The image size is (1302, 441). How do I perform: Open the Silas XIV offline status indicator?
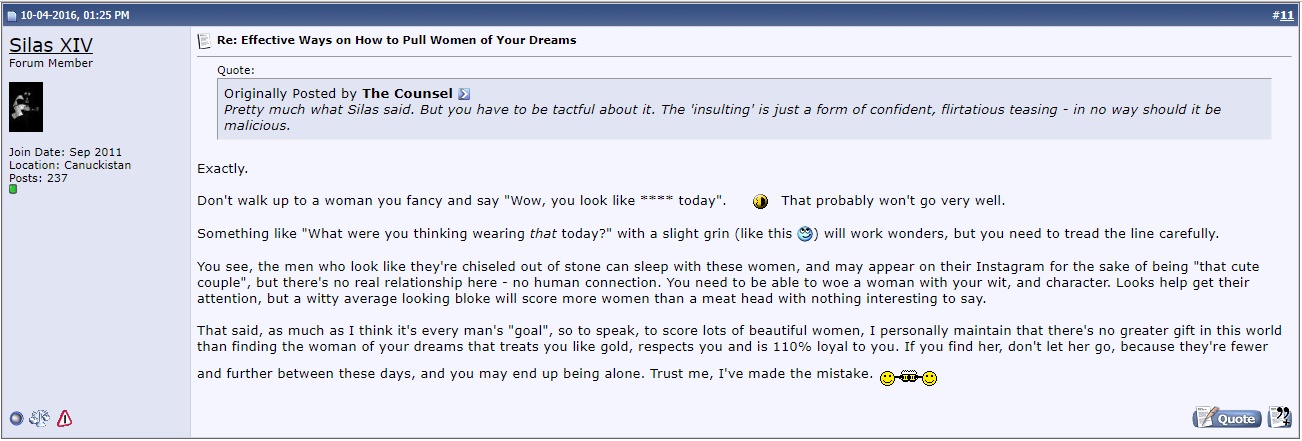coord(16,419)
